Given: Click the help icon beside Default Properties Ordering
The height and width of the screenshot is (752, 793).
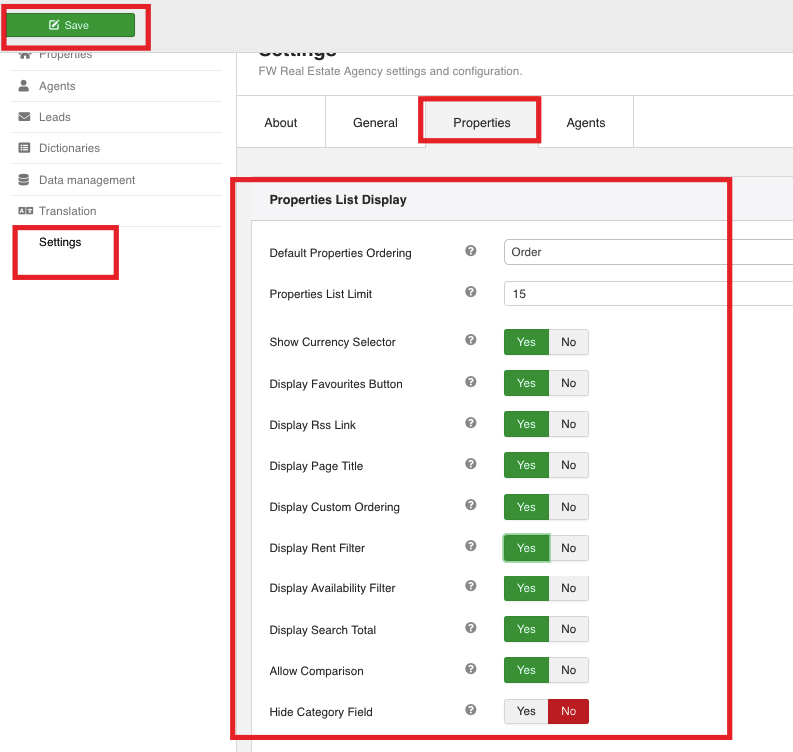Looking at the screenshot, I should click(x=471, y=252).
